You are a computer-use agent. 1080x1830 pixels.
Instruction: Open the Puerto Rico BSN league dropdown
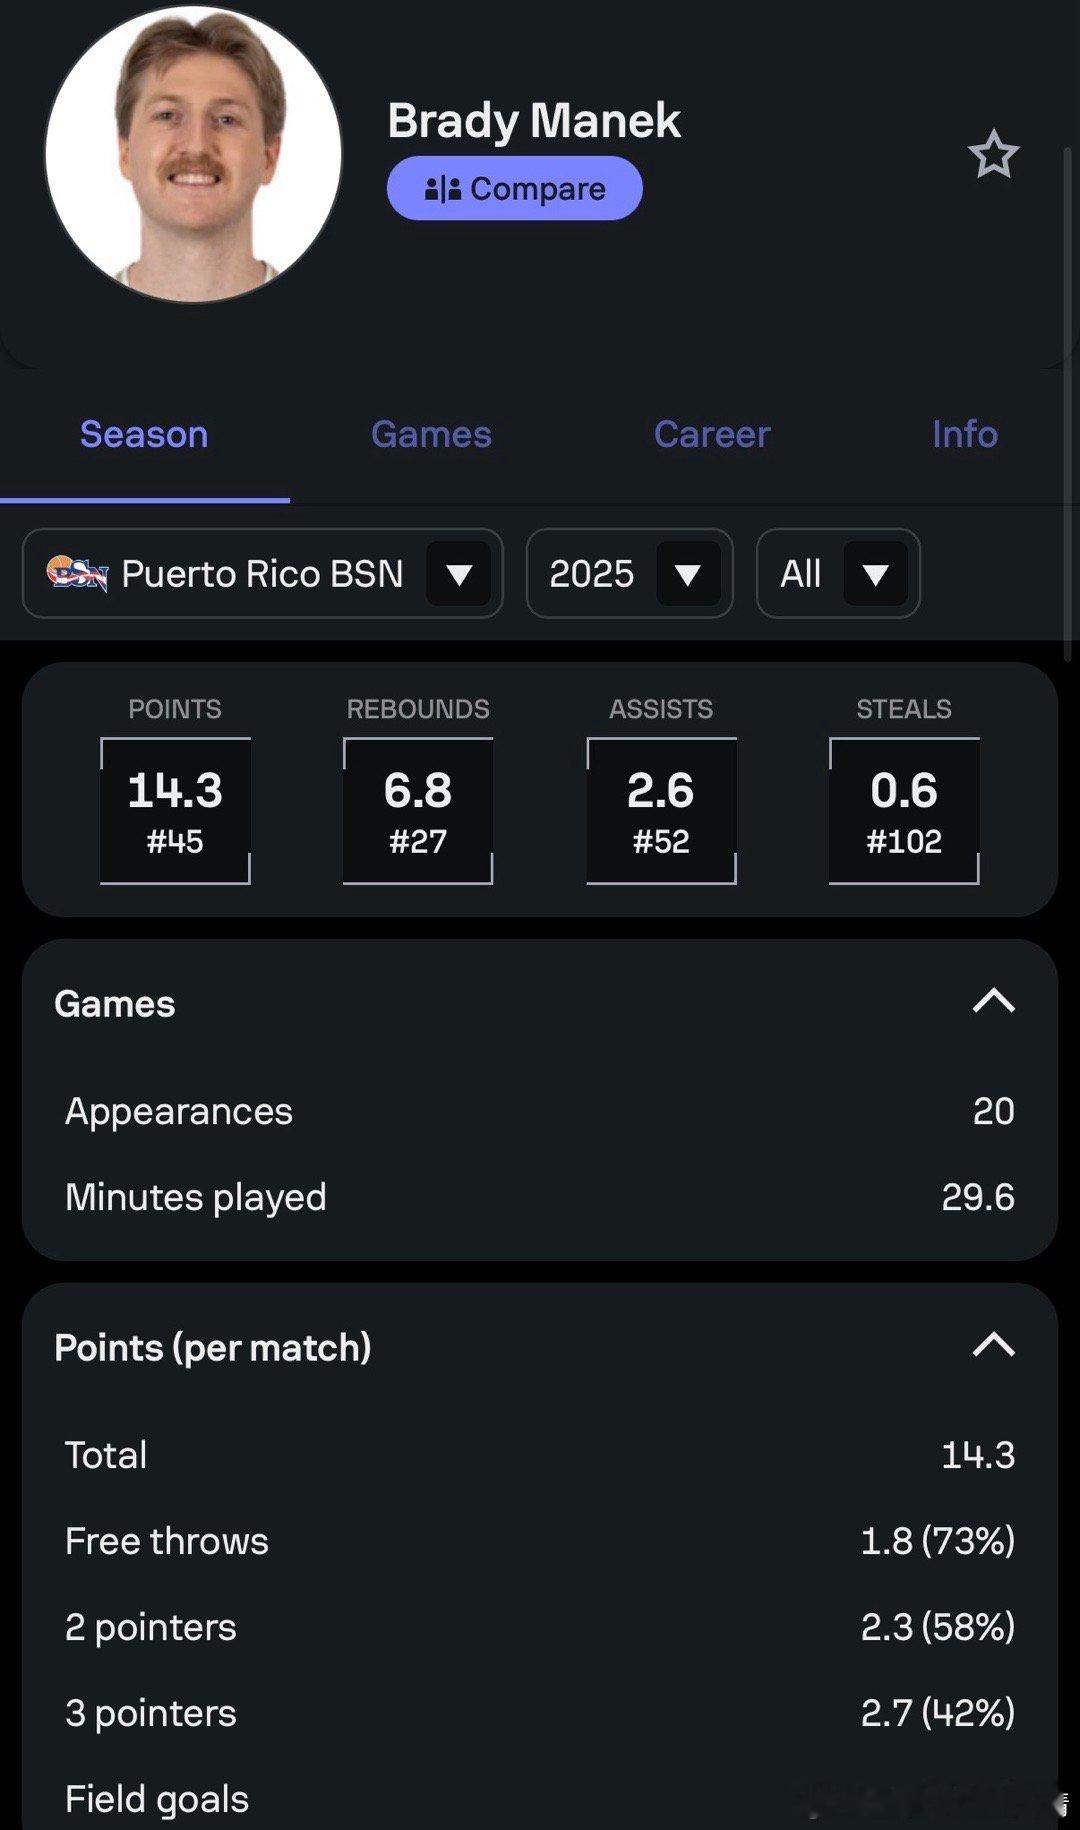coord(459,574)
